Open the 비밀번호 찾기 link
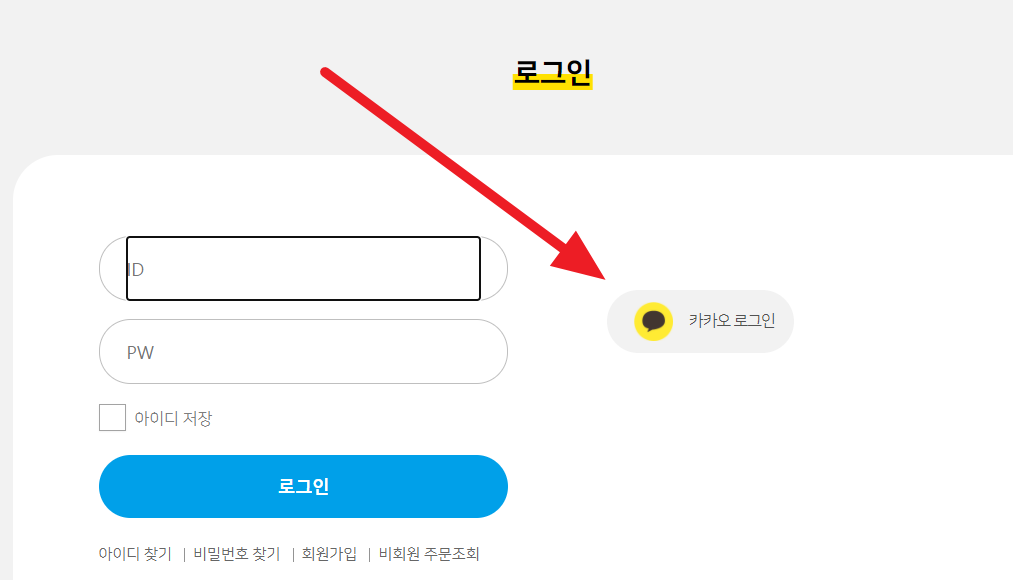This screenshot has height=580, width=1013. (x=237, y=554)
